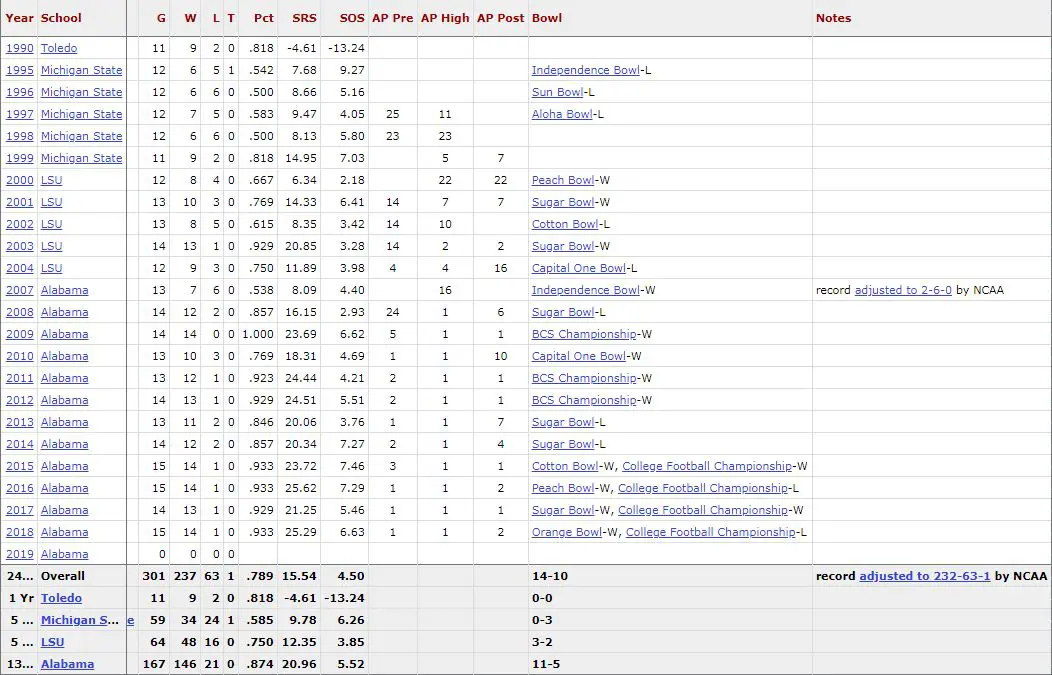The image size is (1052, 675).
Task: Sort by the SOS column header
Action: (352, 18)
